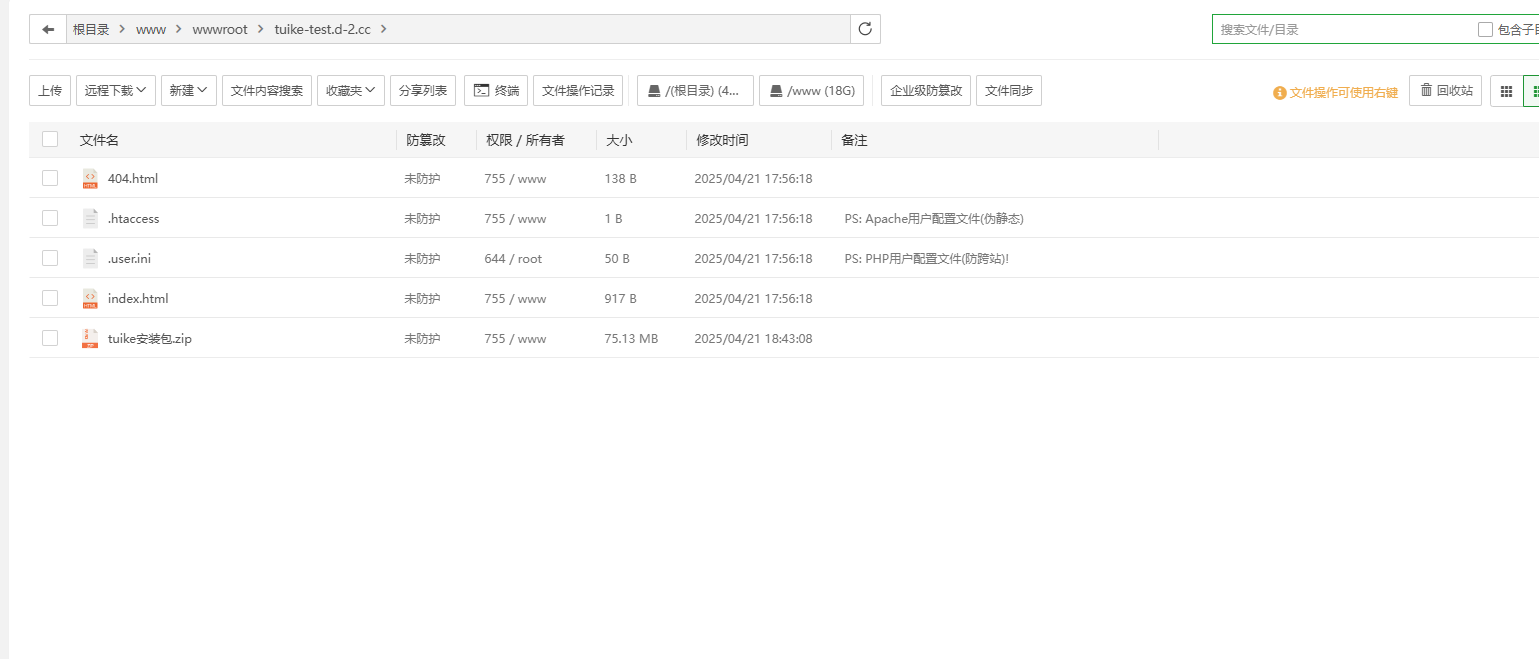This screenshot has width=1539, height=659.
Task: Toggle the select-all files checkbox
Action: [50, 140]
